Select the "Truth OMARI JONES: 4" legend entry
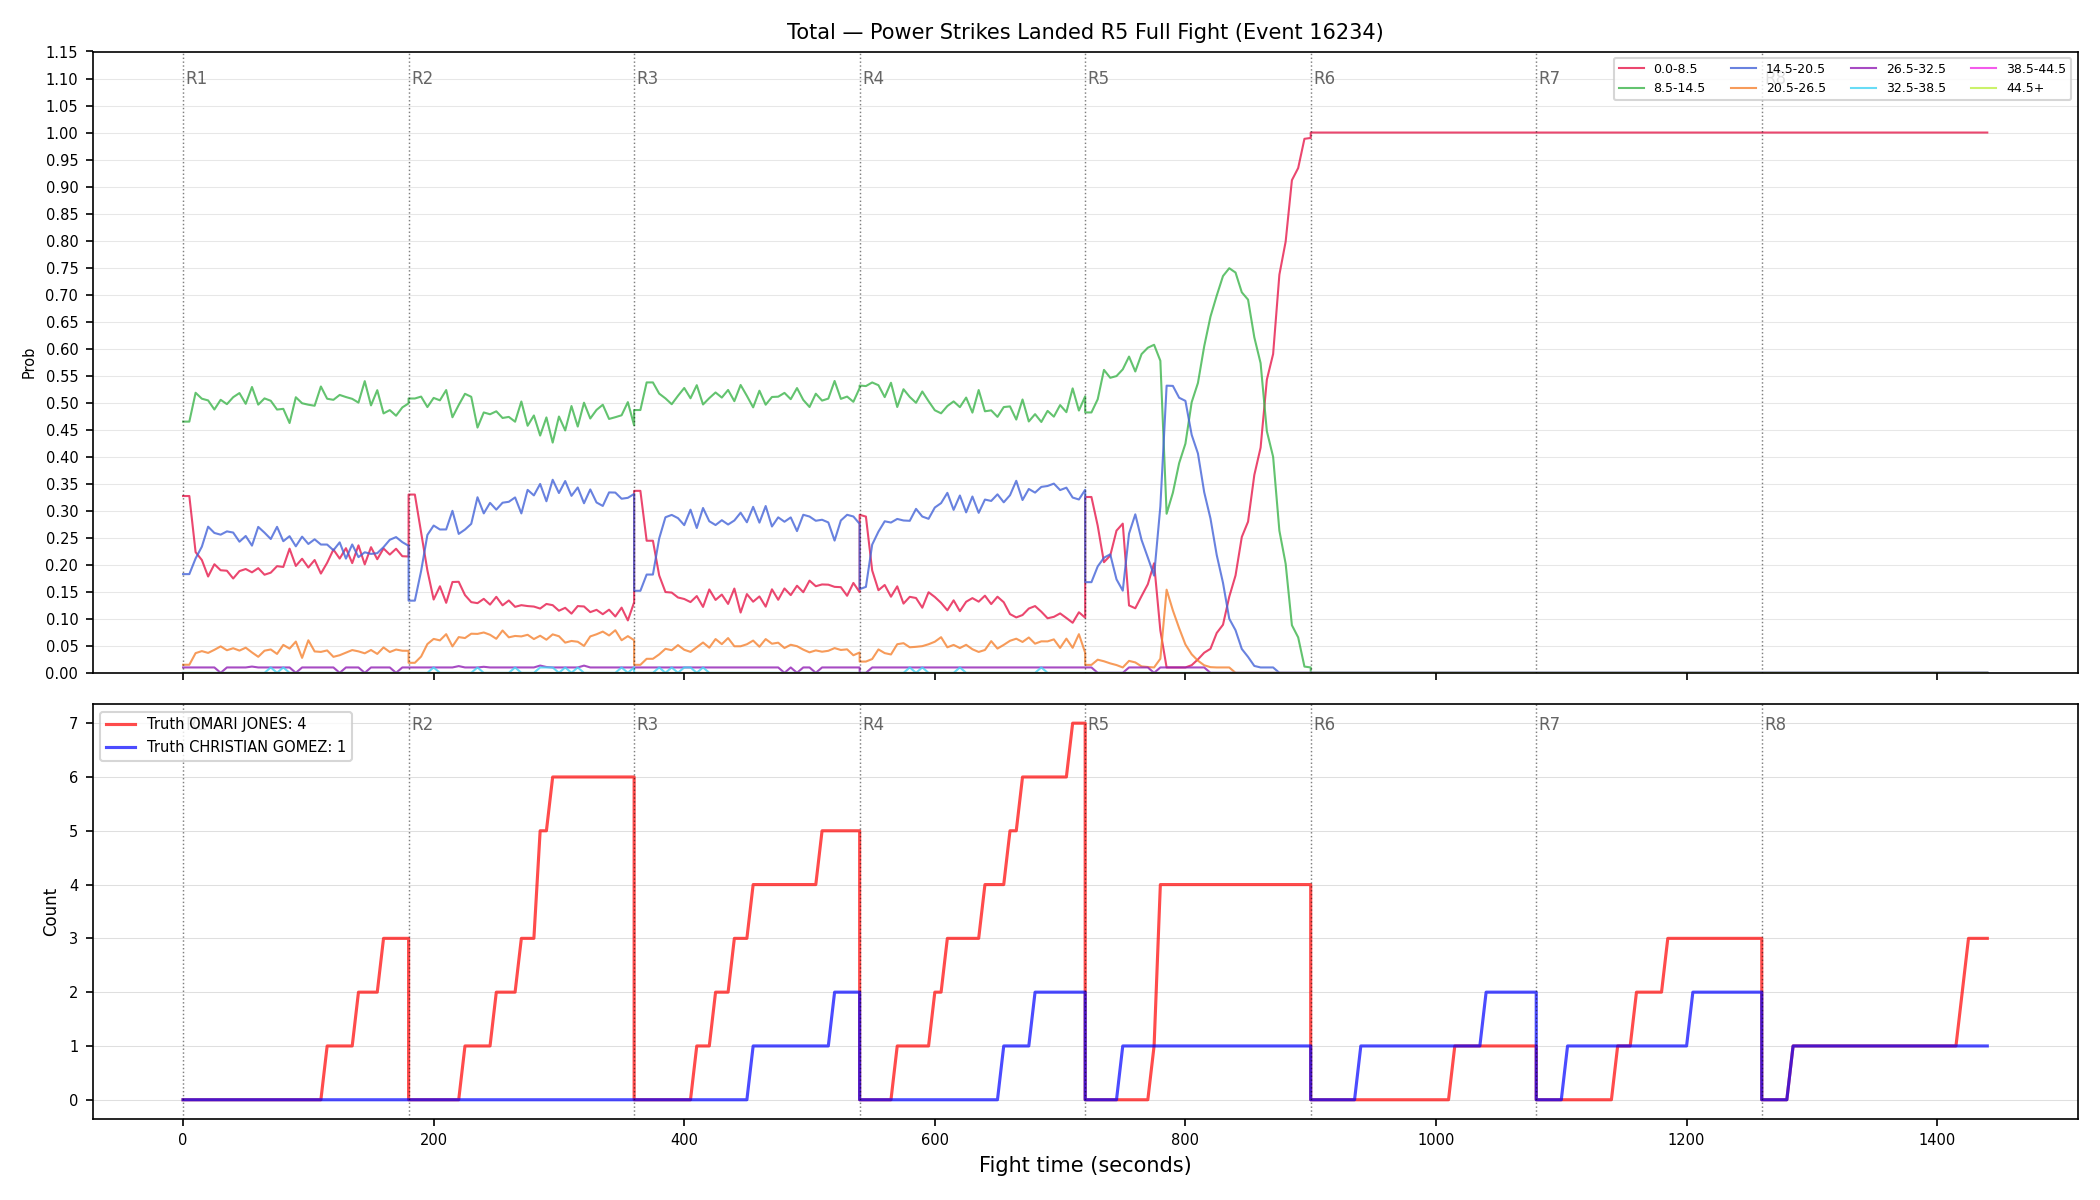2100x1200 pixels. (x=226, y=724)
